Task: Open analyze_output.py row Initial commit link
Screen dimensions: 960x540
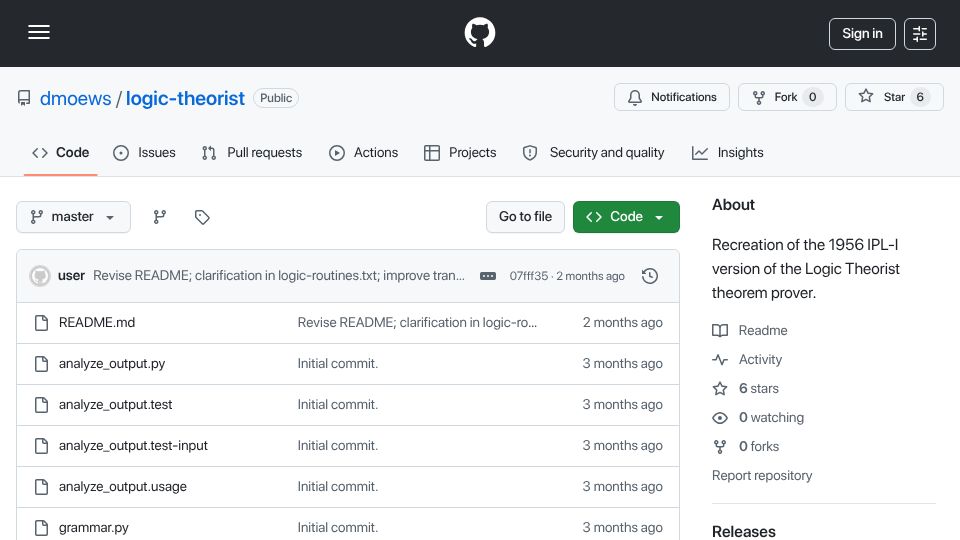Action: pos(337,364)
